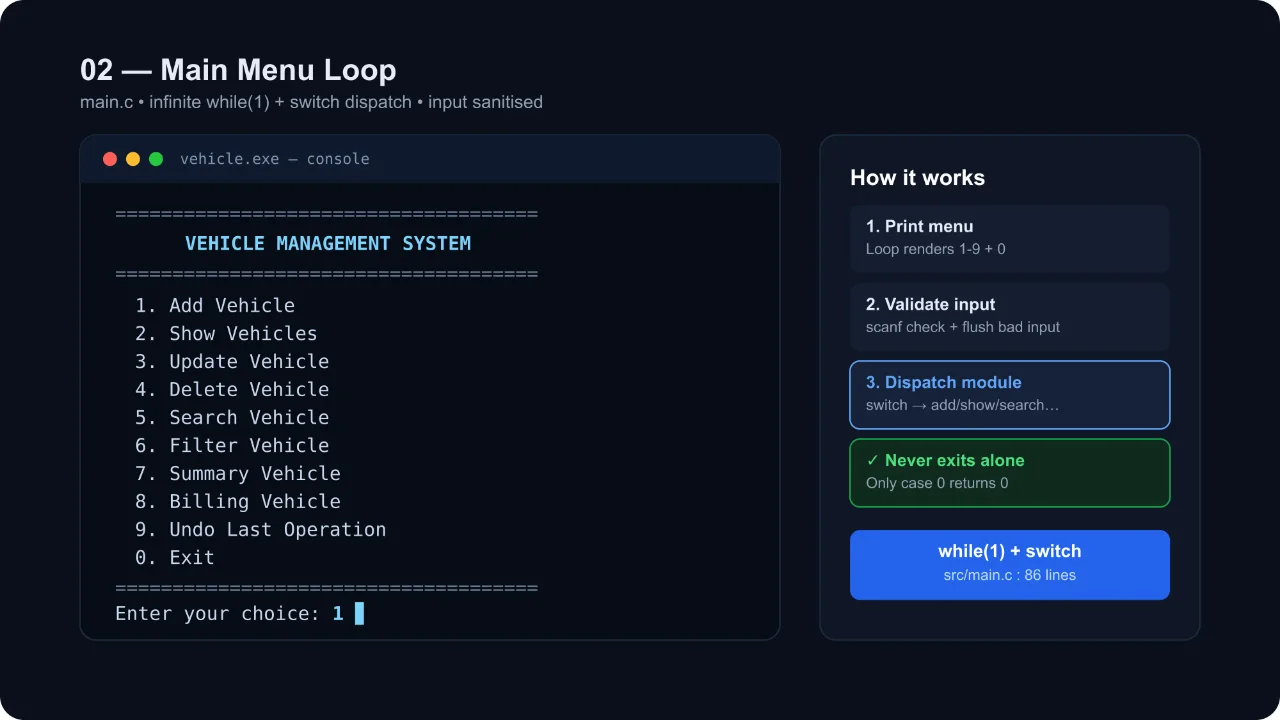Click '9. Undo Last Operation' line
The image size is (1280, 720).
pos(260,529)
